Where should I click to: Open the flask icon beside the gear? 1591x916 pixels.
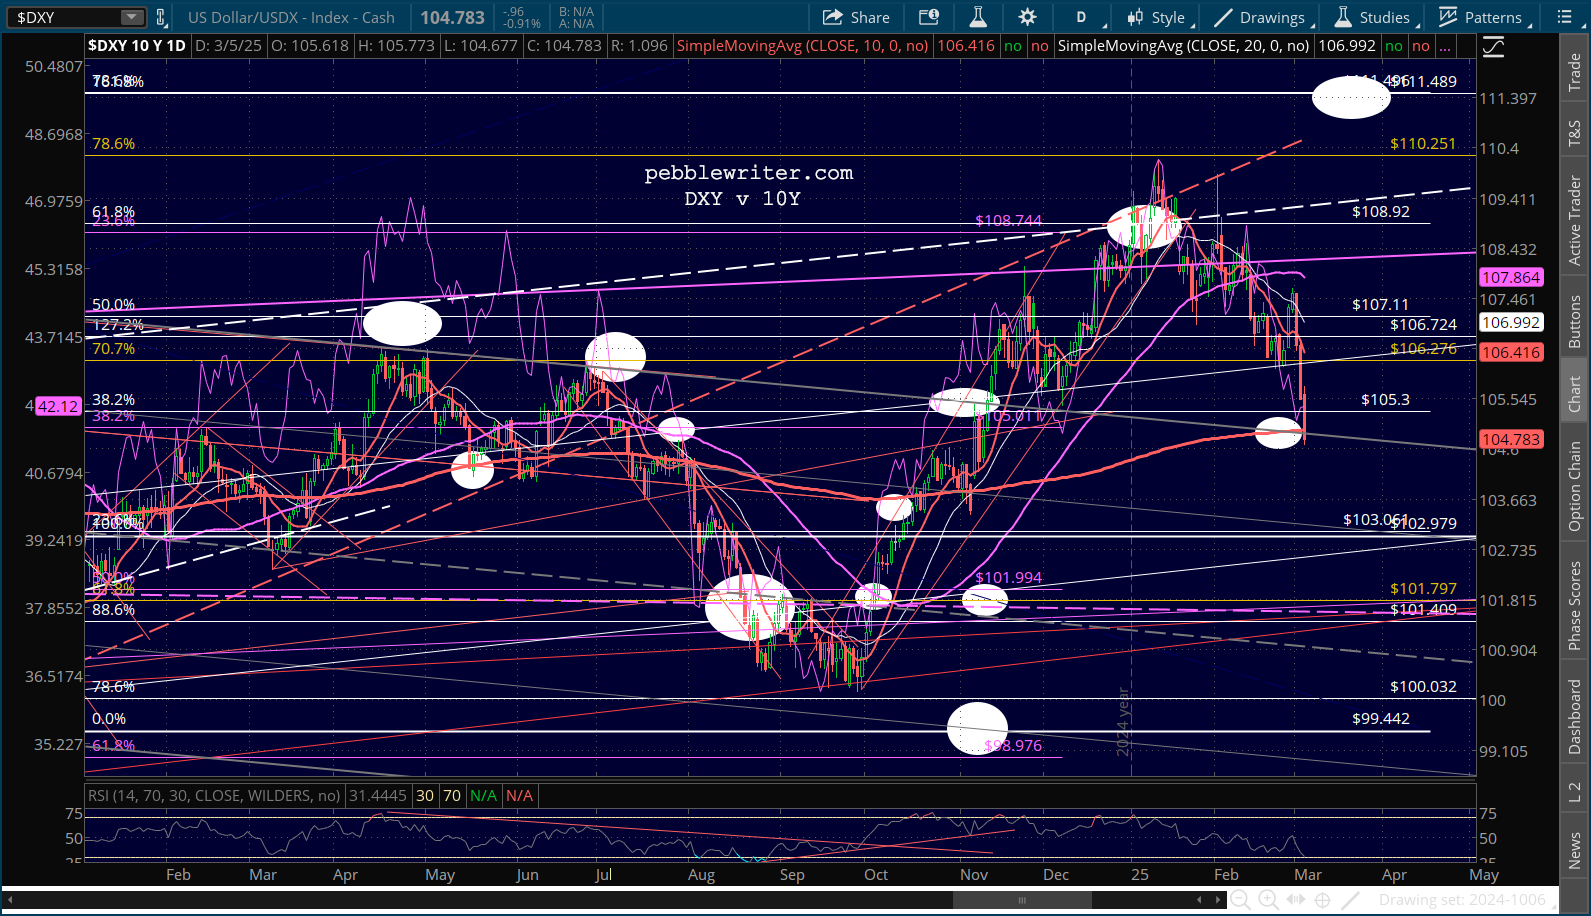pos(978,17)
